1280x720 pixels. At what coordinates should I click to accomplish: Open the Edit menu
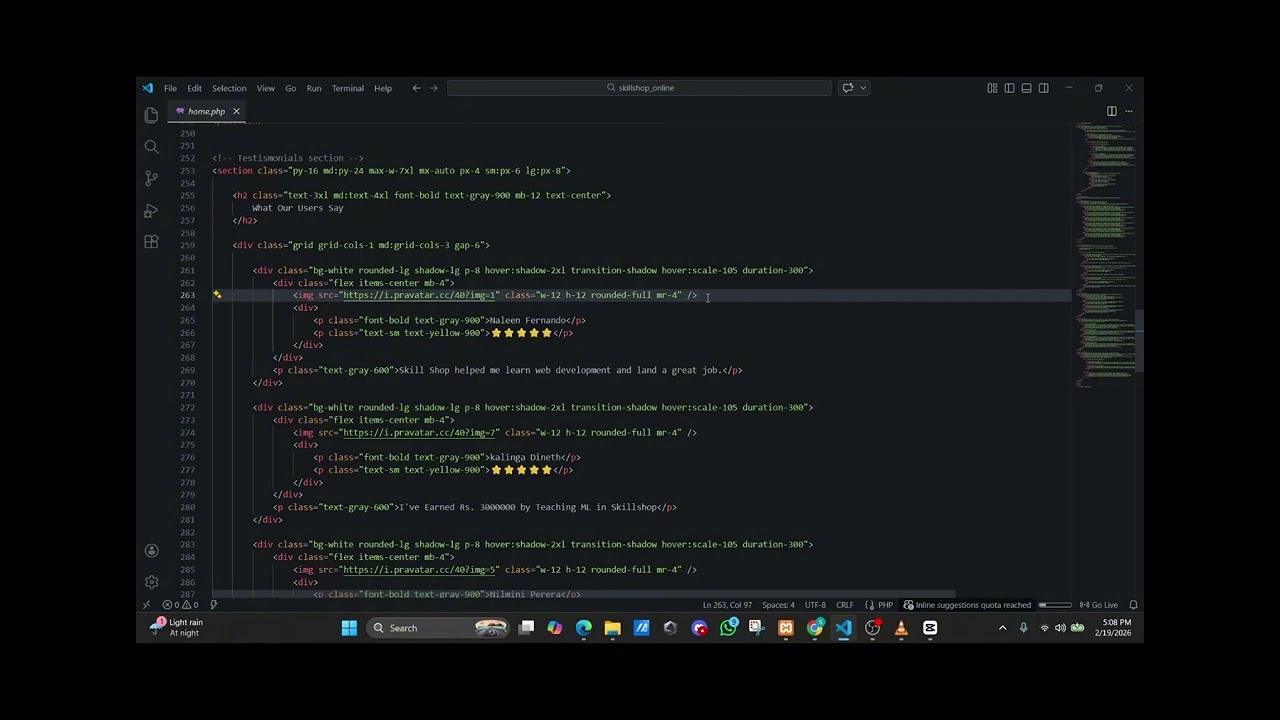click(194, 88)
